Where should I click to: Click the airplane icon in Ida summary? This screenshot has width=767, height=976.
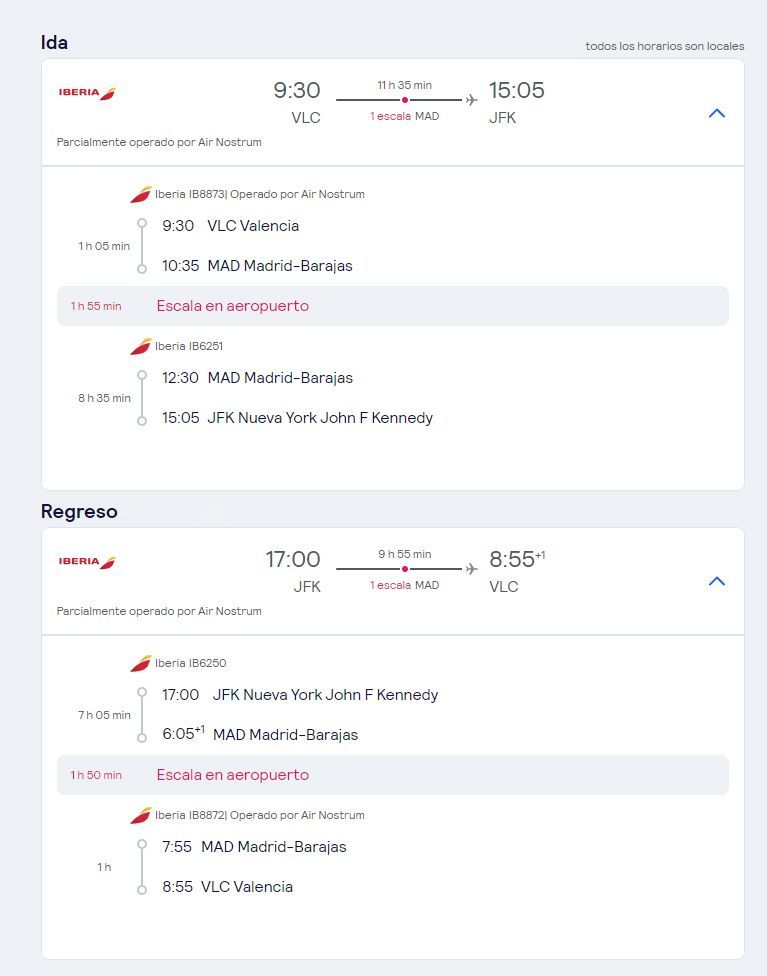pos(471,100)
